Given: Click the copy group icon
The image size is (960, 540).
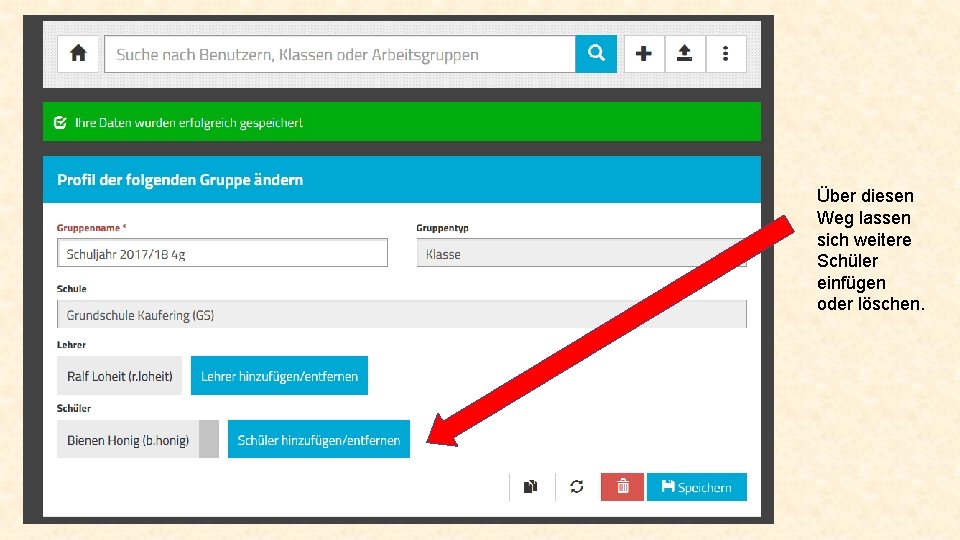Looking at the screenshot, I should click(x=531, y=487).
